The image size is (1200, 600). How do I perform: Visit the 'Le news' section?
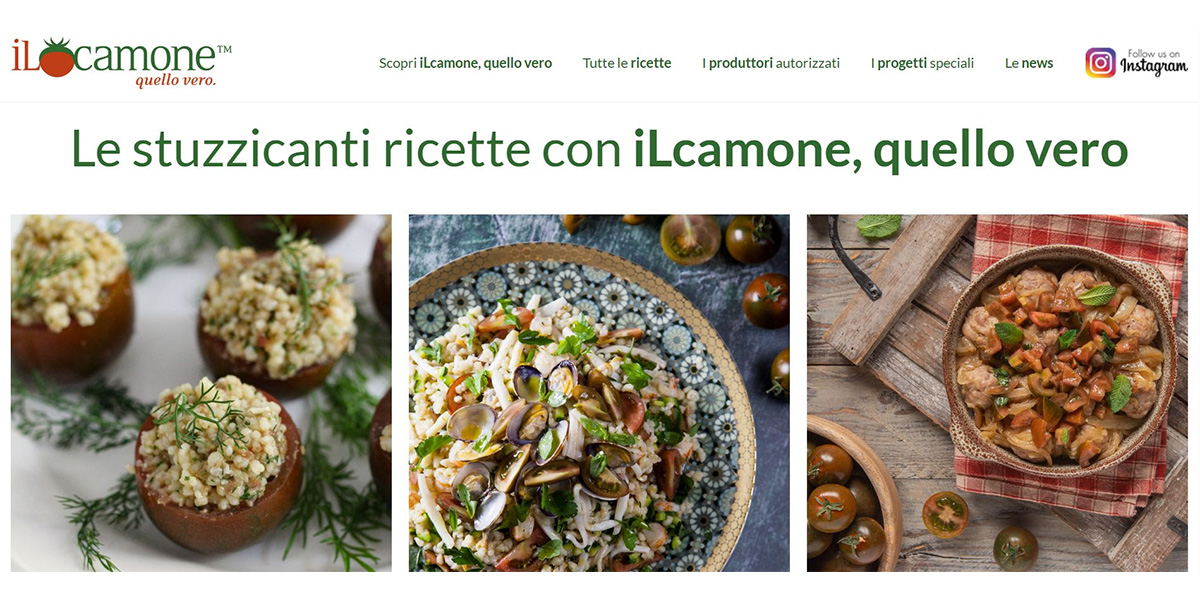[x=1029, y=63]
